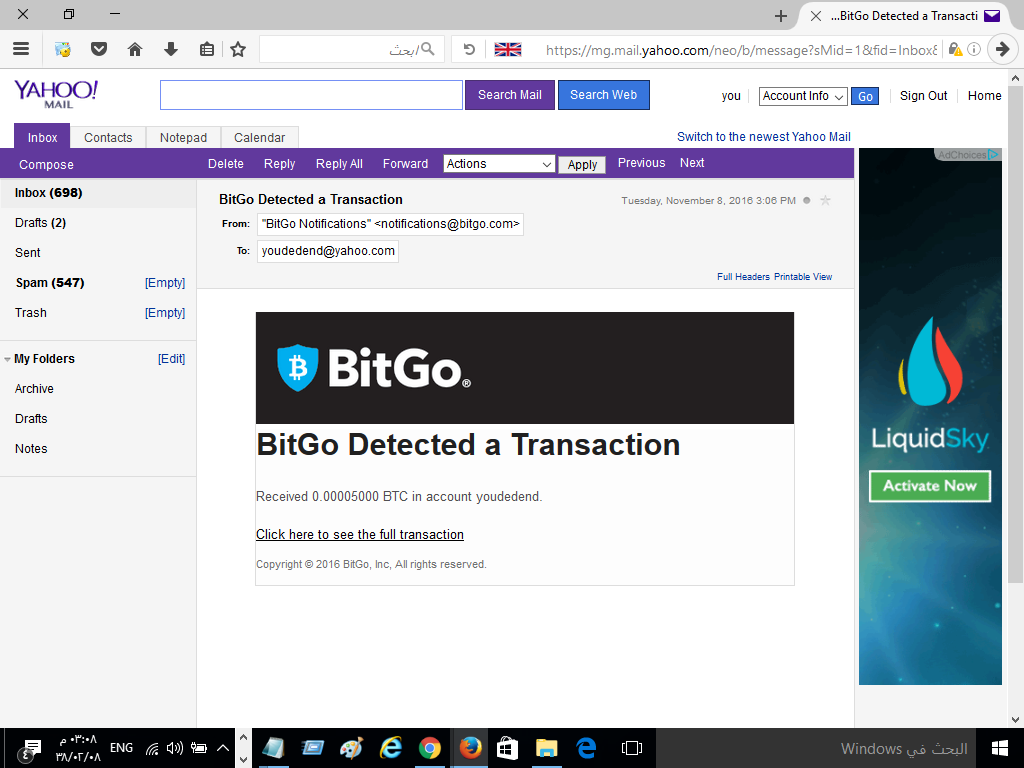Click the Windows Start button

tap(999, 748)
